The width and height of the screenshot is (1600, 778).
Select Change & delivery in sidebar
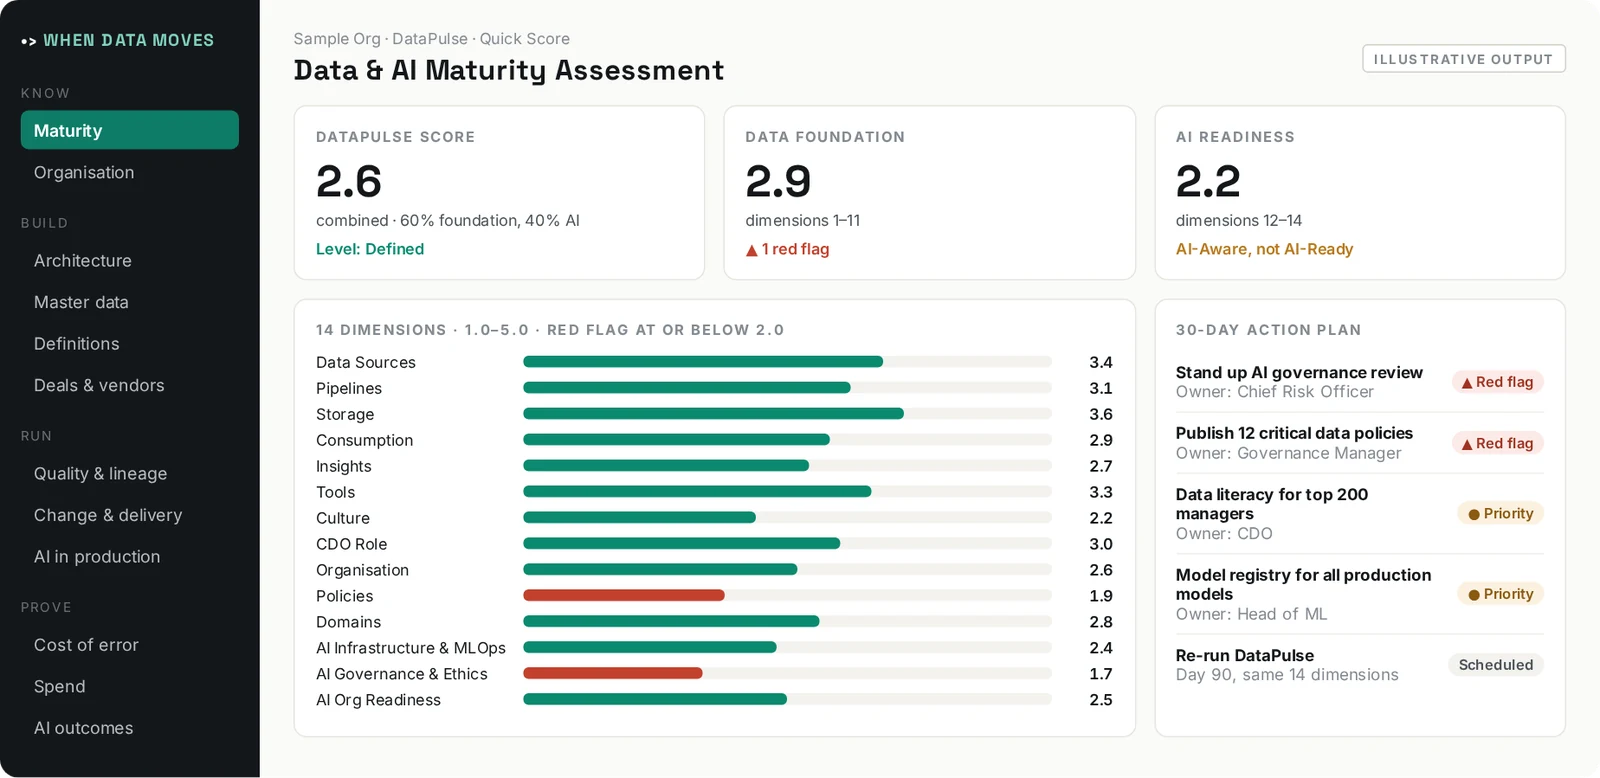tap(108, 515)
